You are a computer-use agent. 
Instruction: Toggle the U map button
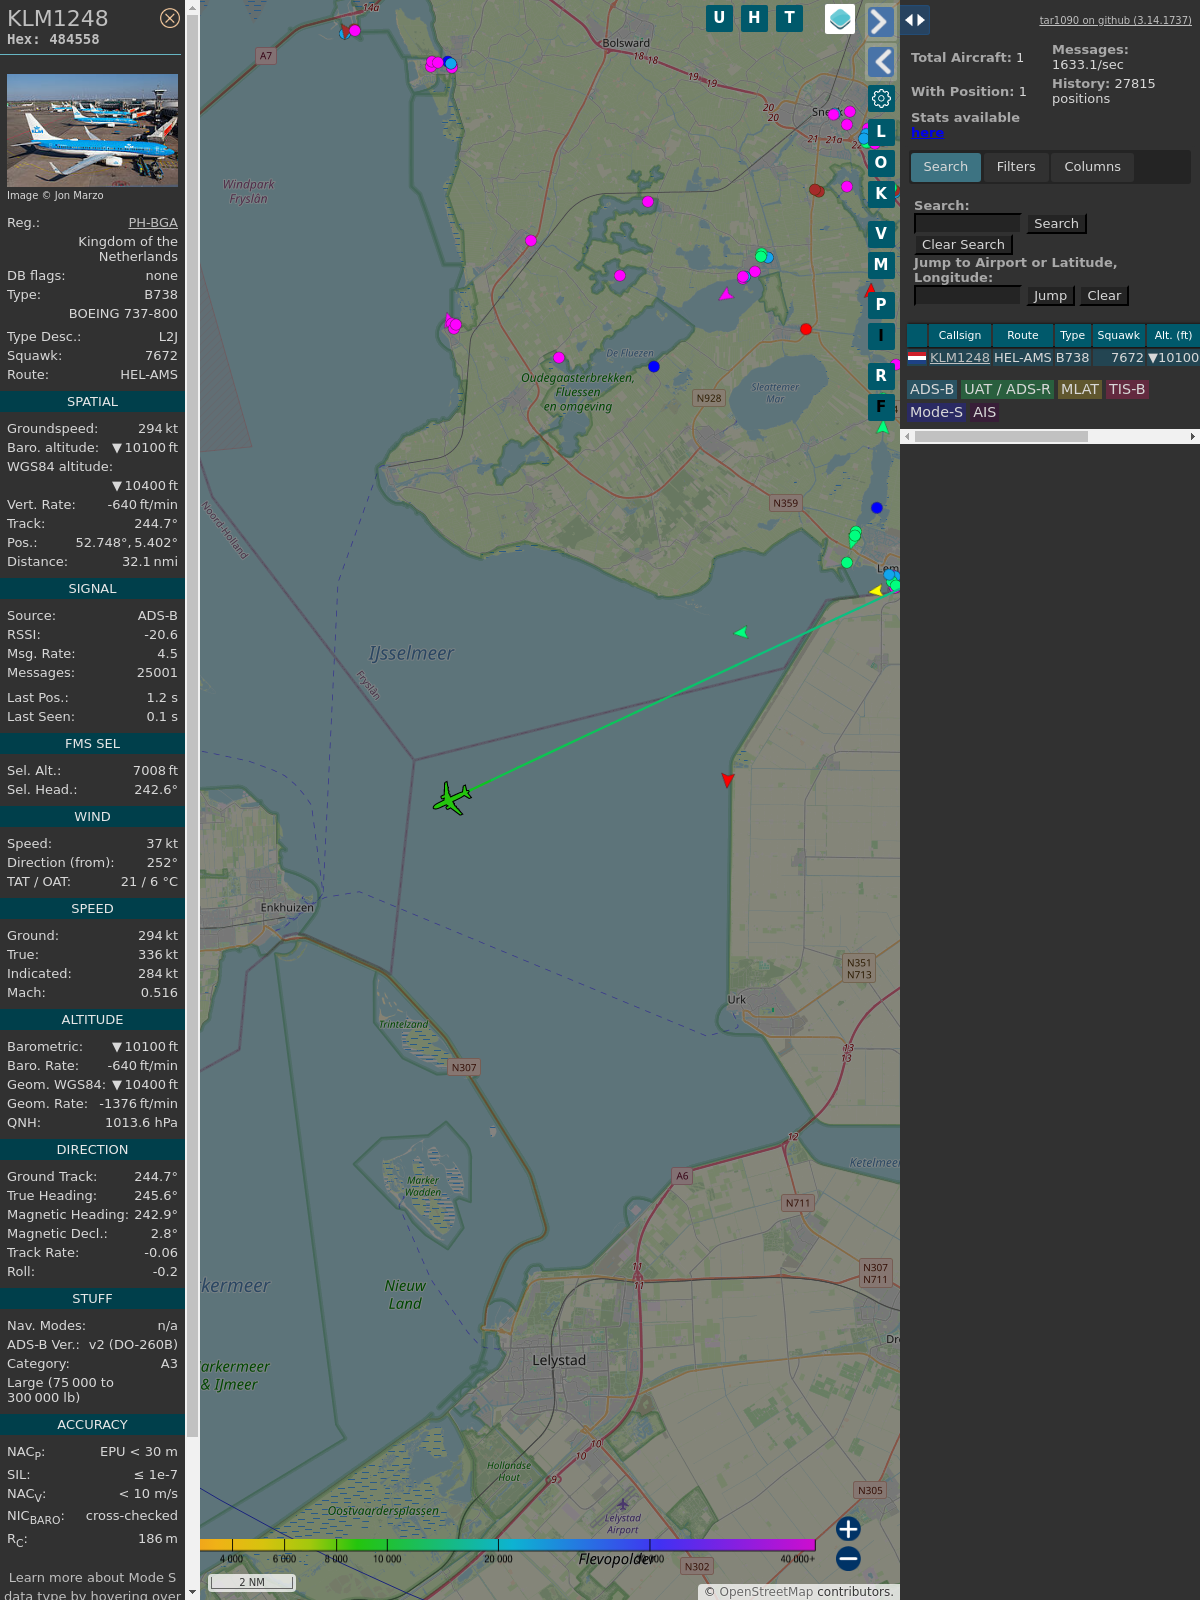pyautogui.click(x=719, y=18)
